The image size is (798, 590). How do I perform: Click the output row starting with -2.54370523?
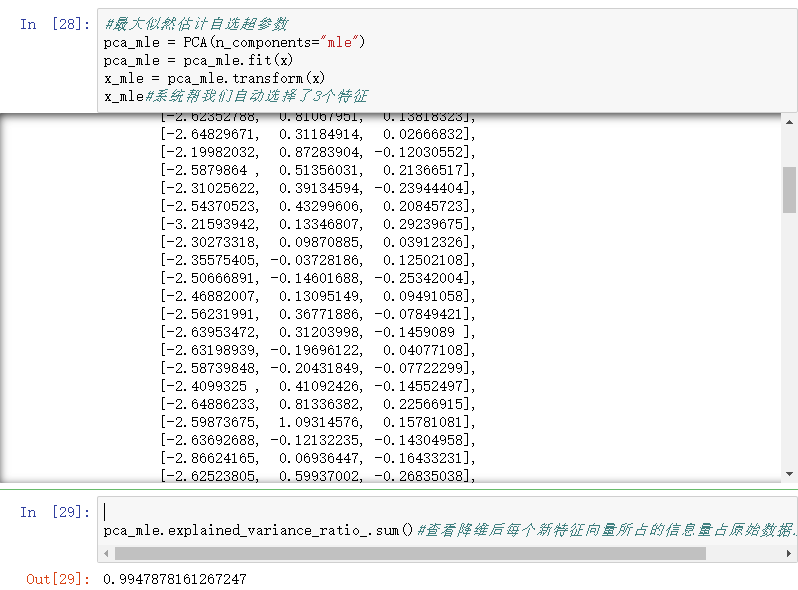tap(318, 206)
